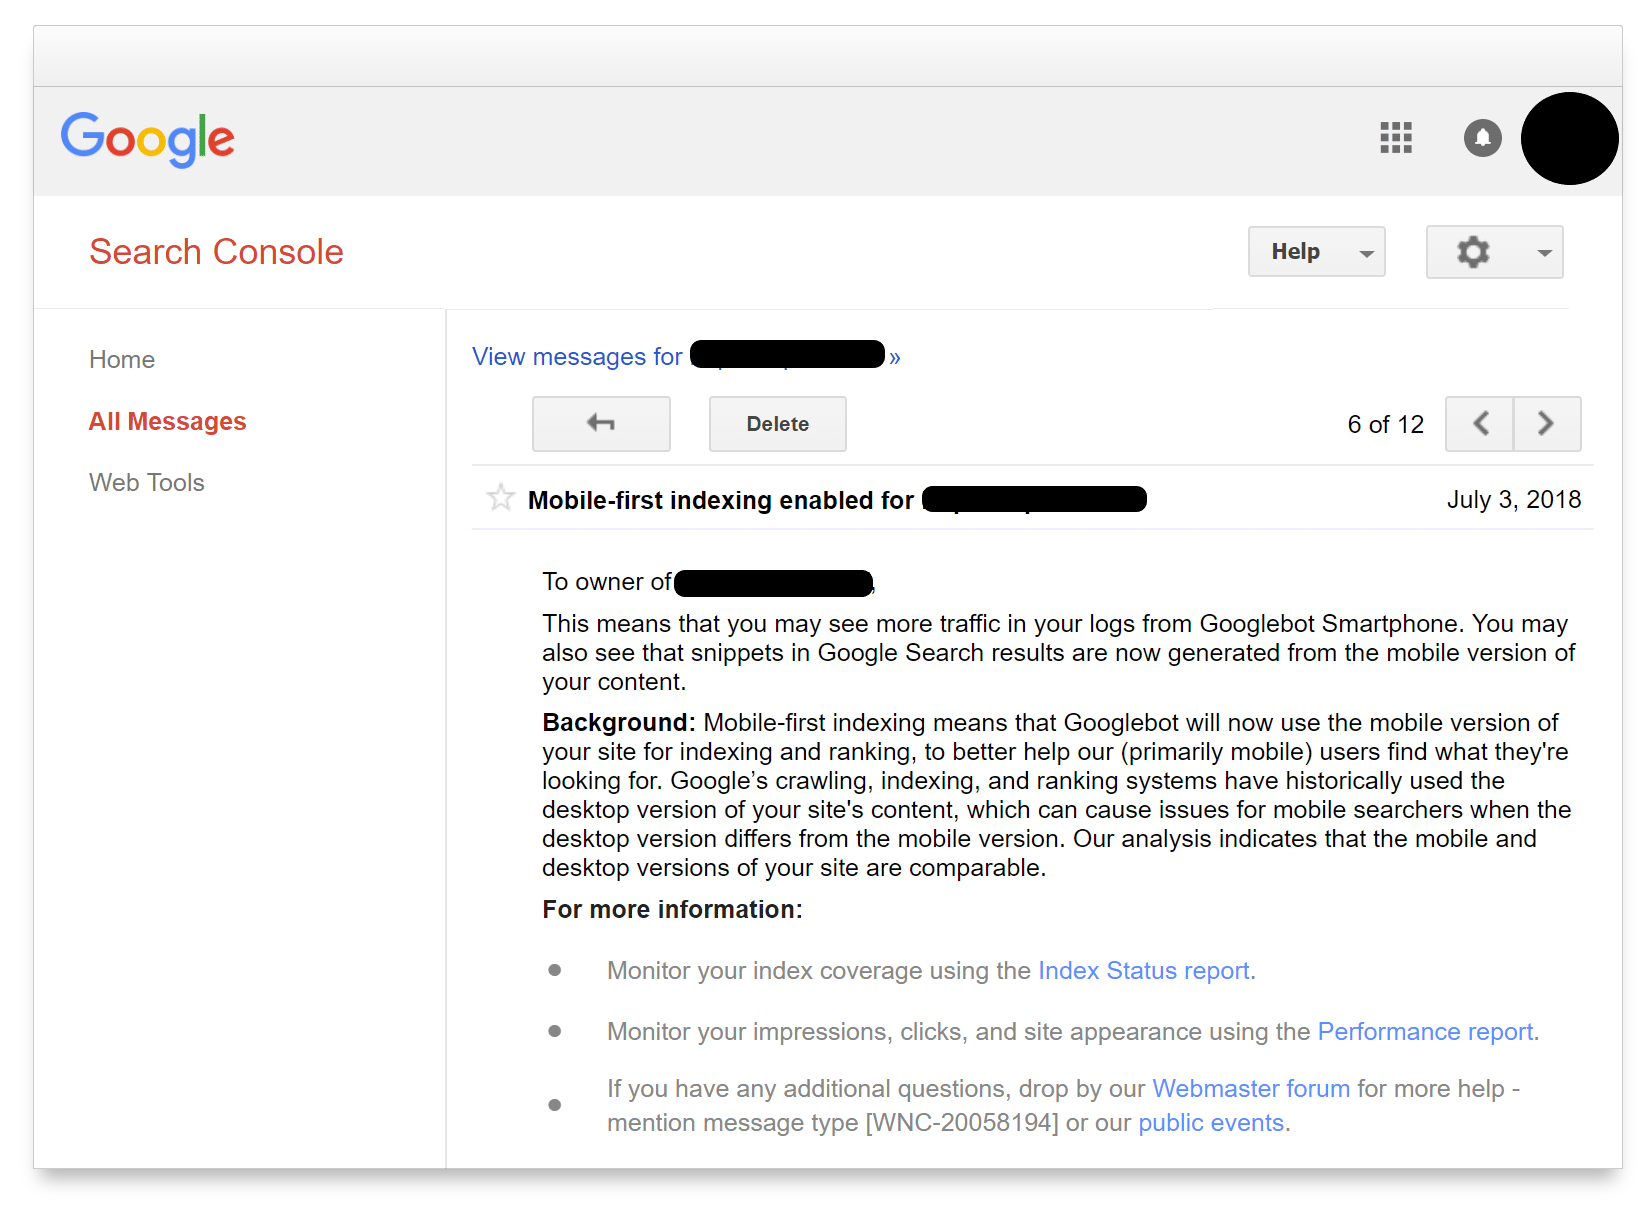1644x1206 pixels.
Task: Click the For more information: heading
Action: pyautogui.click(x=673, y=910)
